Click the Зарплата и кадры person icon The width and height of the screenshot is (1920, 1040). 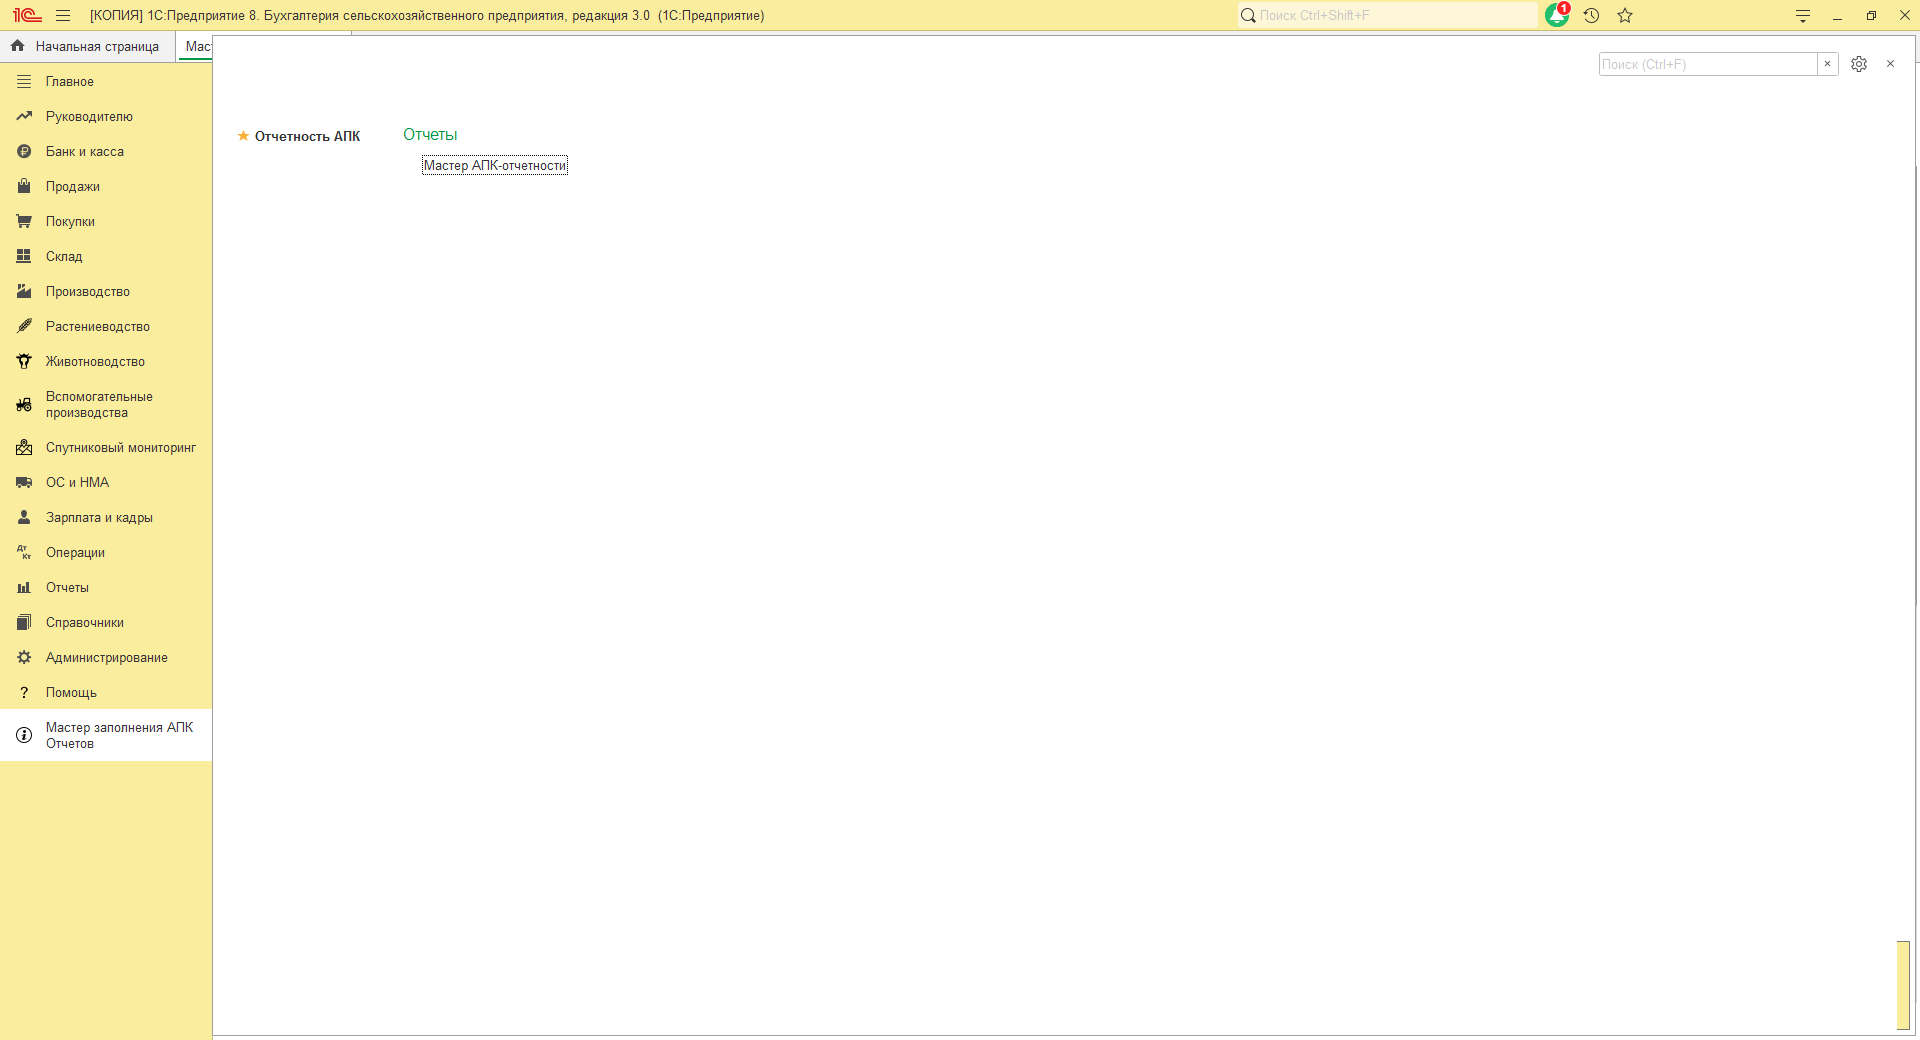pos(24,517)
